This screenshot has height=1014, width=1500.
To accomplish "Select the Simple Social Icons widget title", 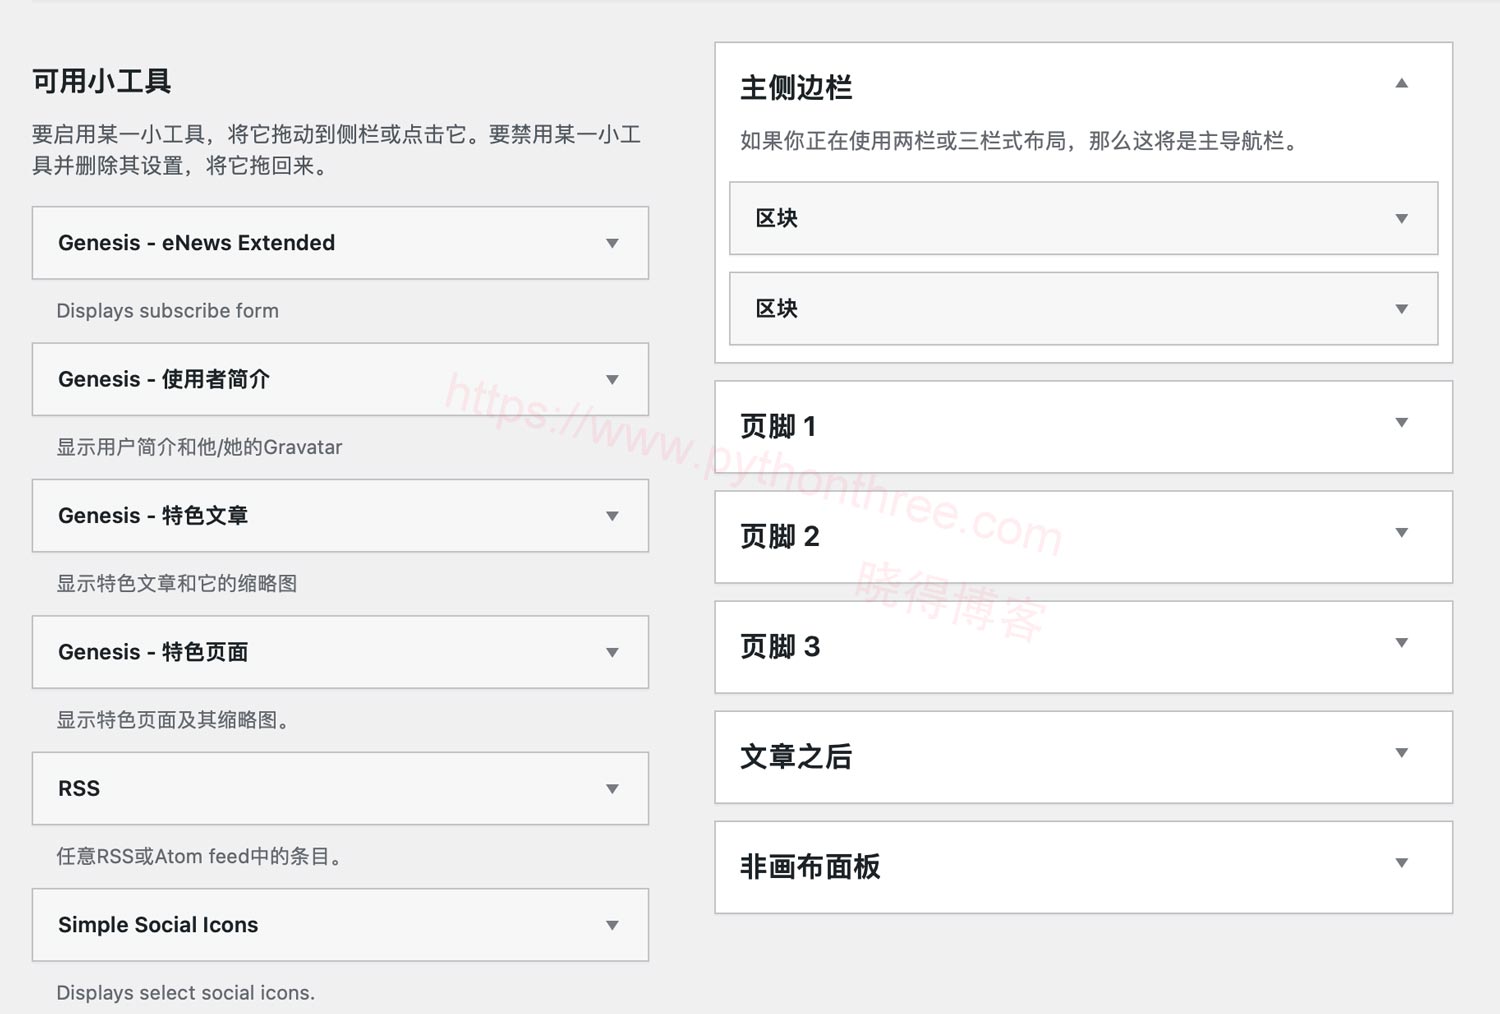I will 158,925.
